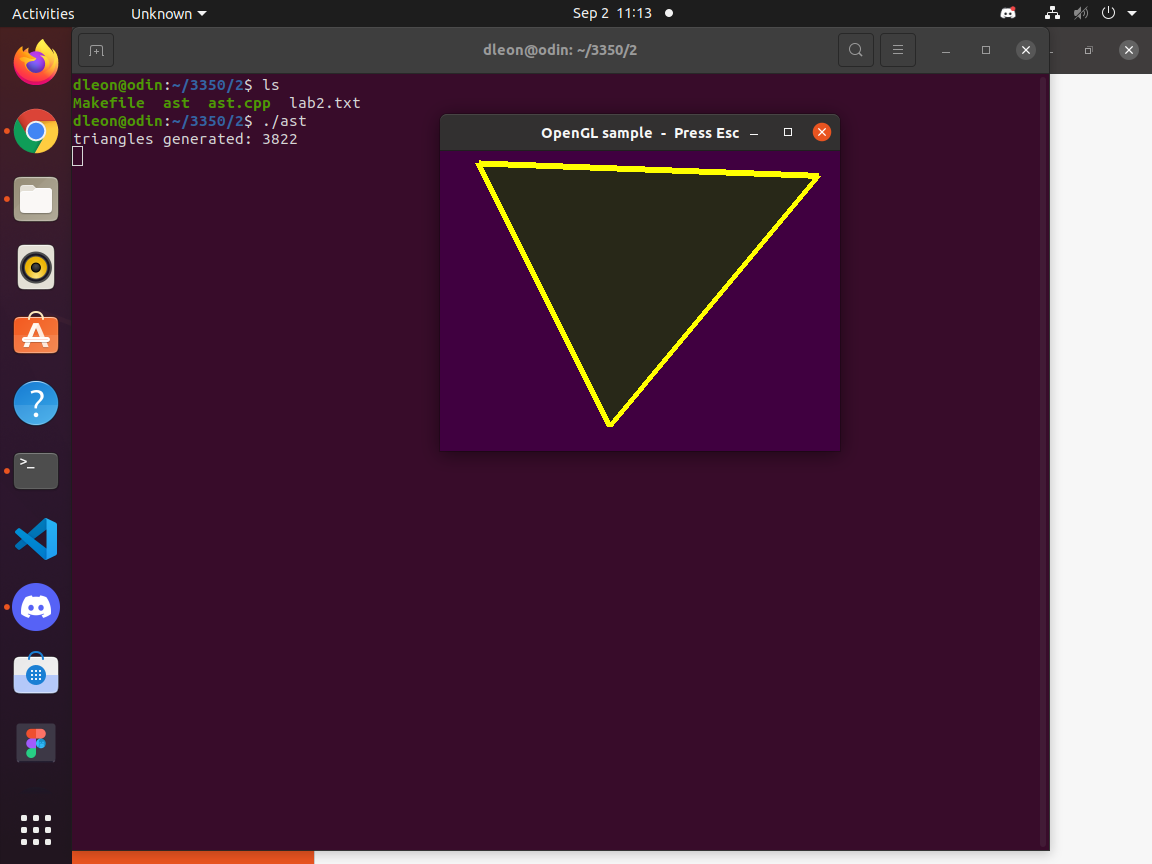Image resolution: width=1152 pixels, height=864 pixels.
Task: Launch Visual Studio Code from dock
Action: tap(36, 539)
